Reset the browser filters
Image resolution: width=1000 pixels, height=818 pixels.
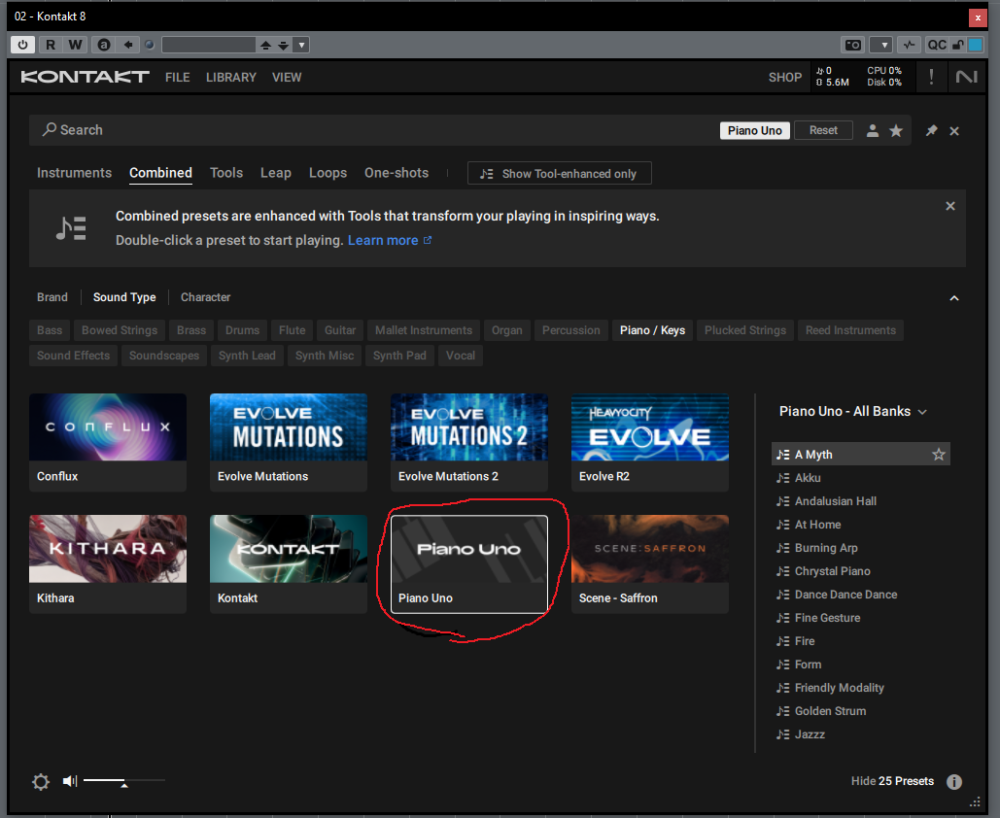(x=823, y=130)
